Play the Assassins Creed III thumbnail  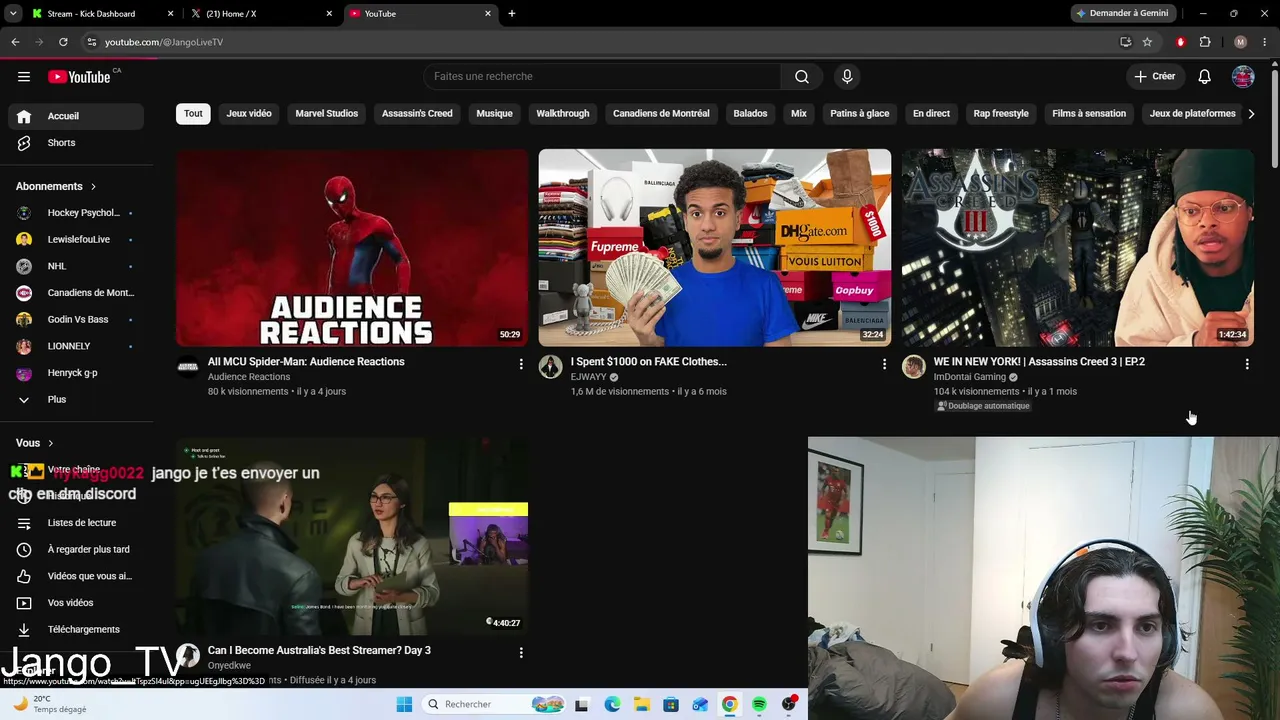[1078, 248]
